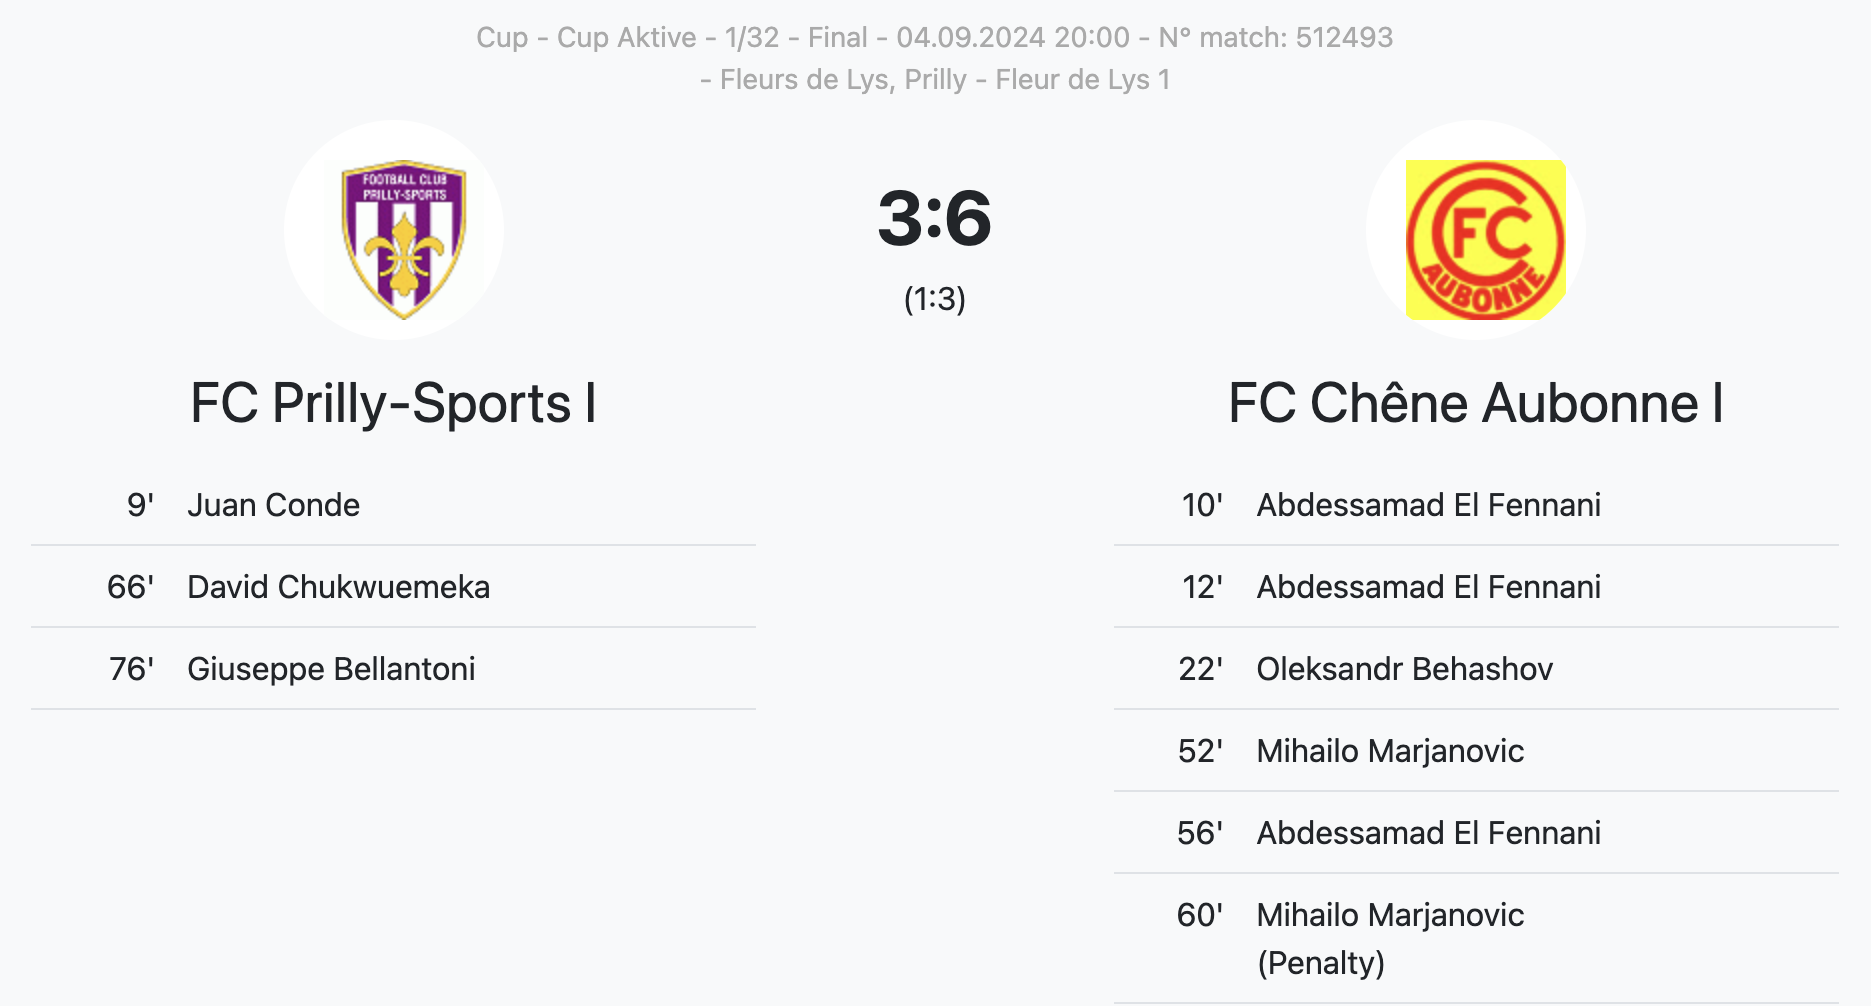The height and width of the screenshot is (1006, 1876).
Task: Click the 22' minute marker
Action: coord(1200,669)
